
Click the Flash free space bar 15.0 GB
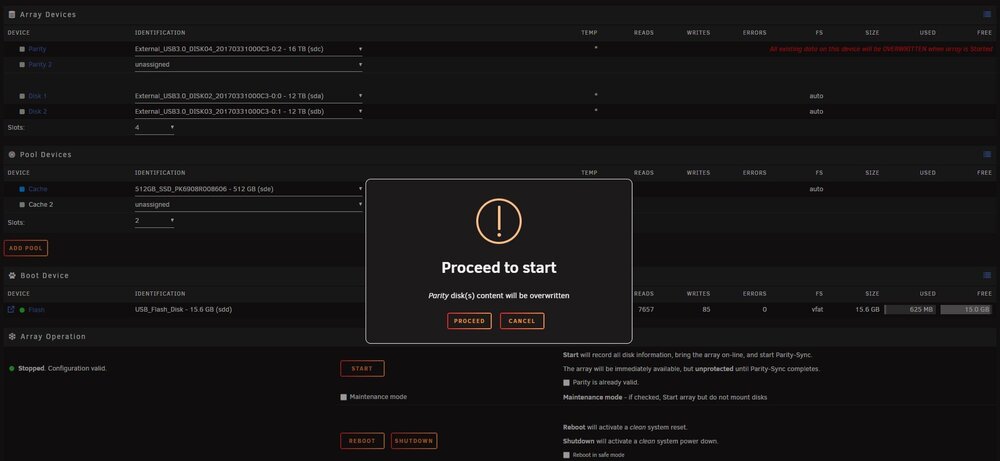pos(966,309)
